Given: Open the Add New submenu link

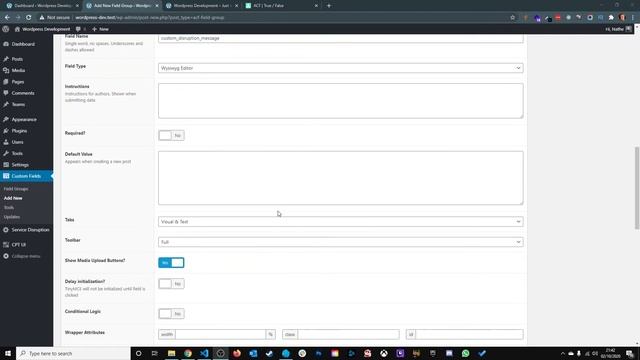Looking at the screenshot, I should pos(13,198).
